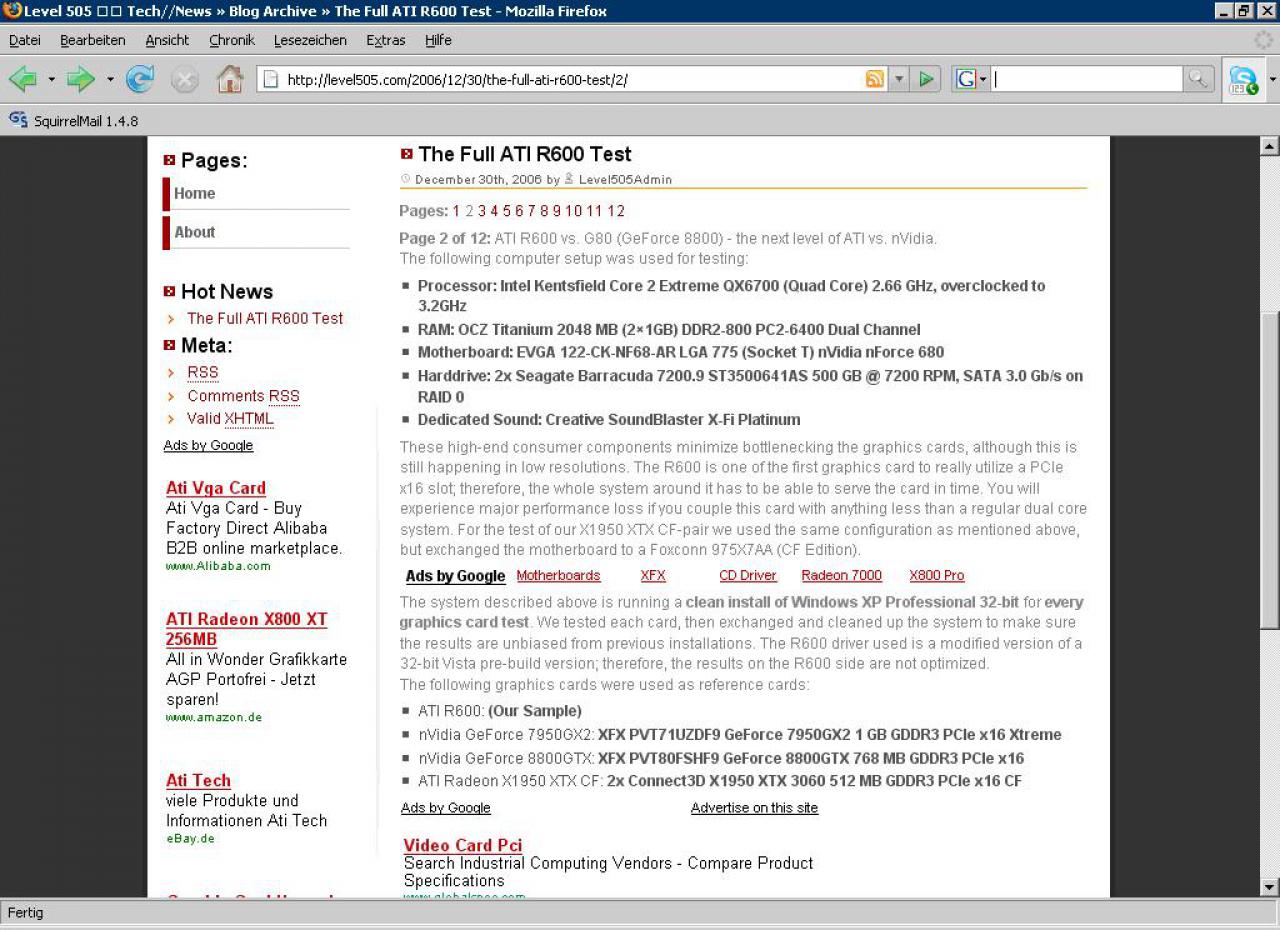This screenshot has width=1280, height=930.
Task: Open the Chronik menu
Action: click(232, 40)
